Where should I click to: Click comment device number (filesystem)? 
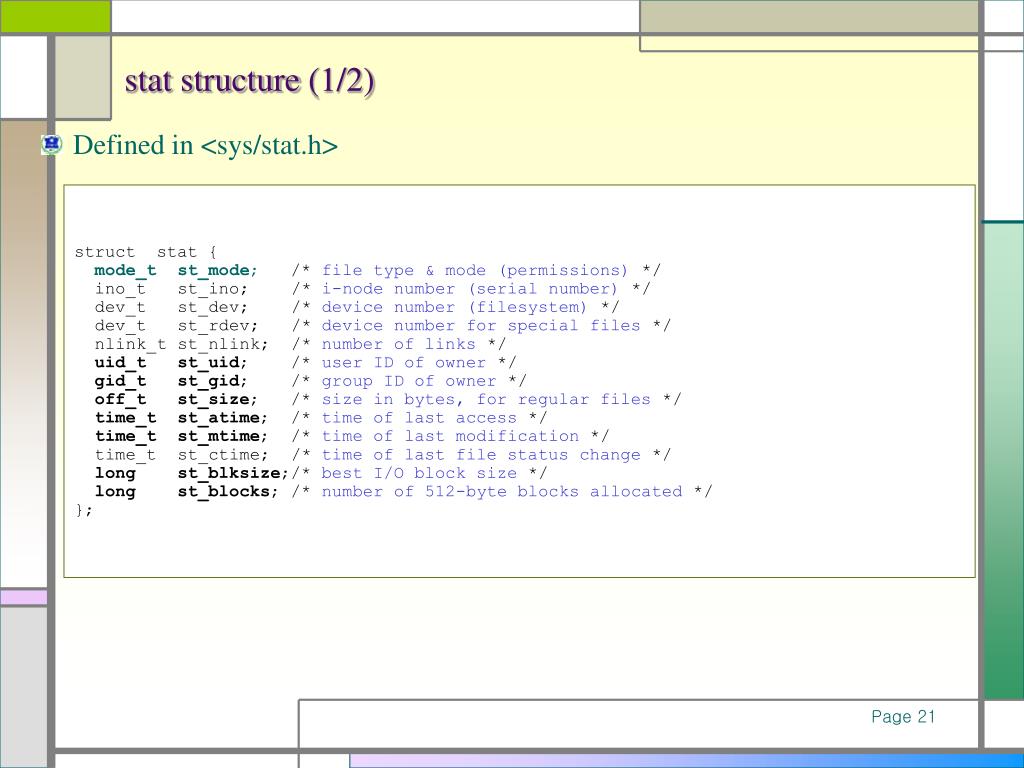coord(454,307)
